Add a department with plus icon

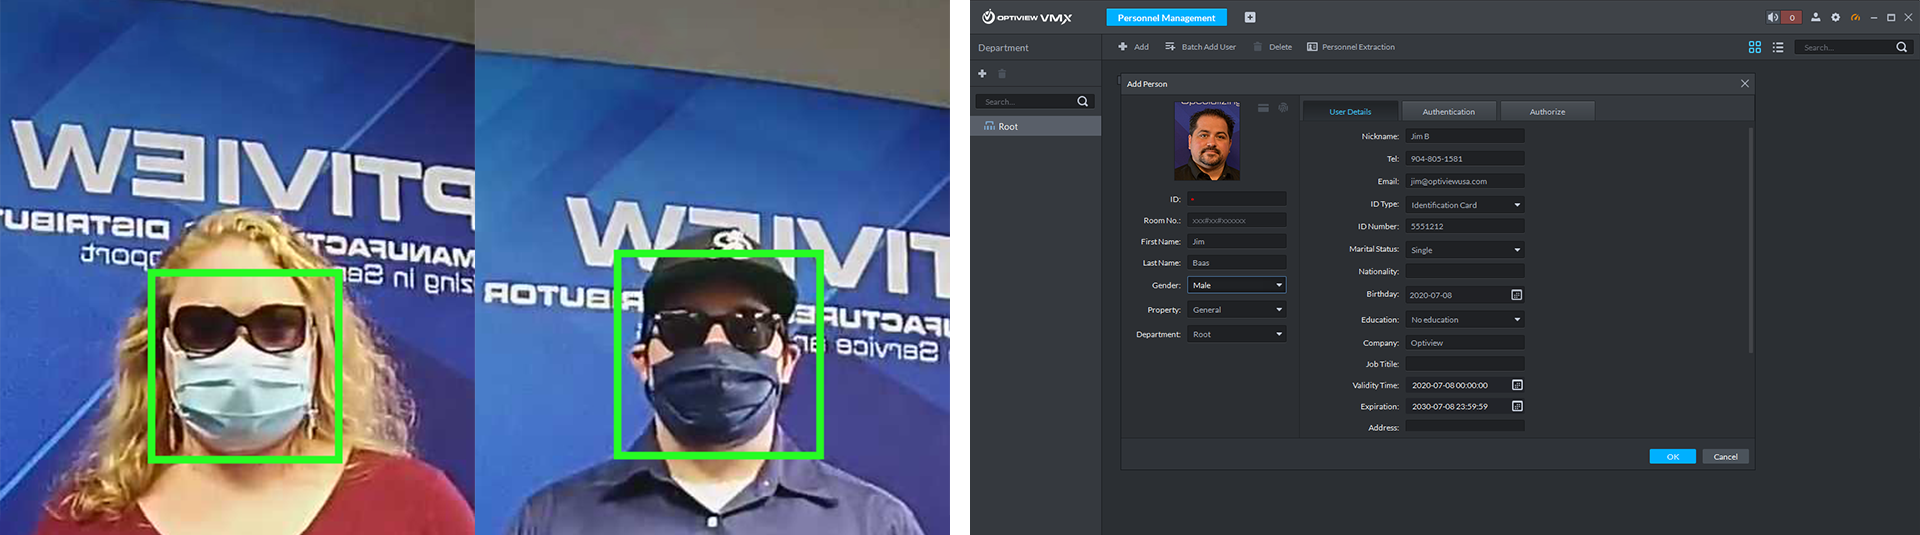(982, 74)
